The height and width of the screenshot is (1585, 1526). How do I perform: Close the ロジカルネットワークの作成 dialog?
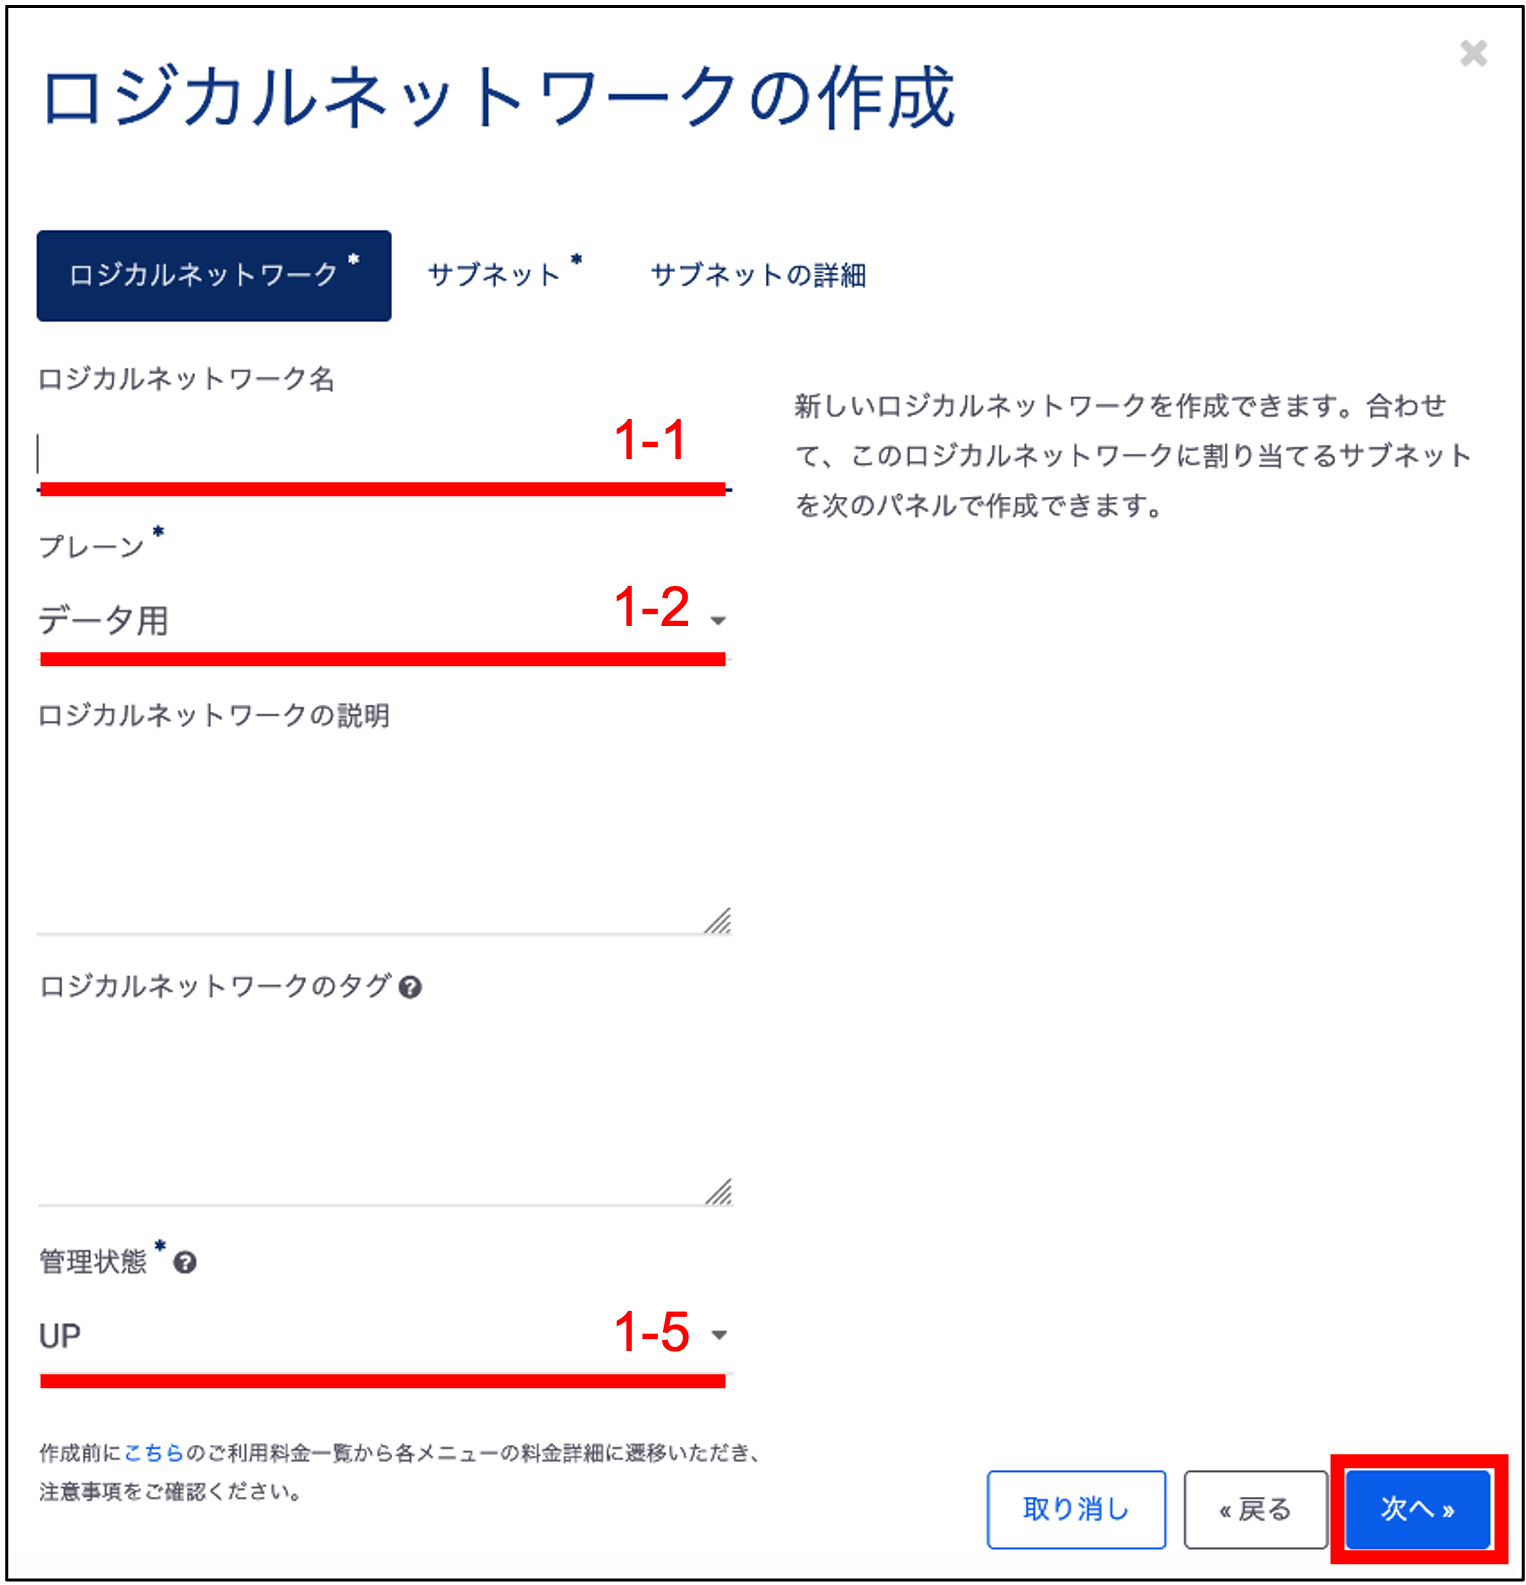coord(1473,53)
